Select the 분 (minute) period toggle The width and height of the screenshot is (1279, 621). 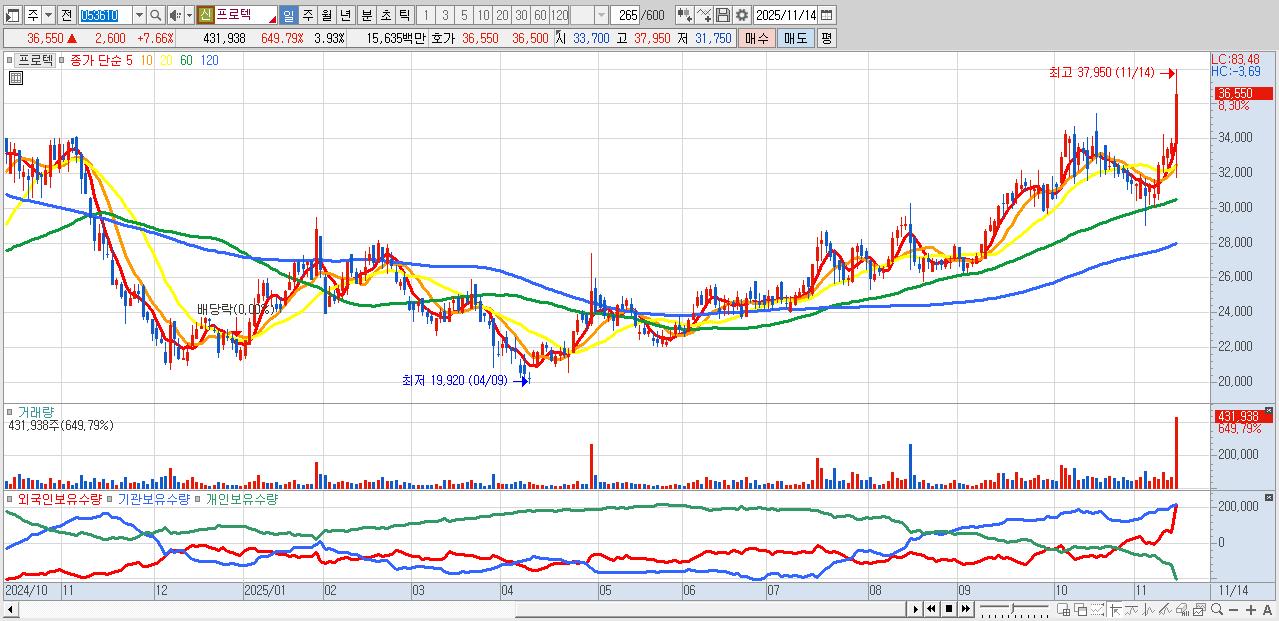pyautogui.click(x=367, y=15)
